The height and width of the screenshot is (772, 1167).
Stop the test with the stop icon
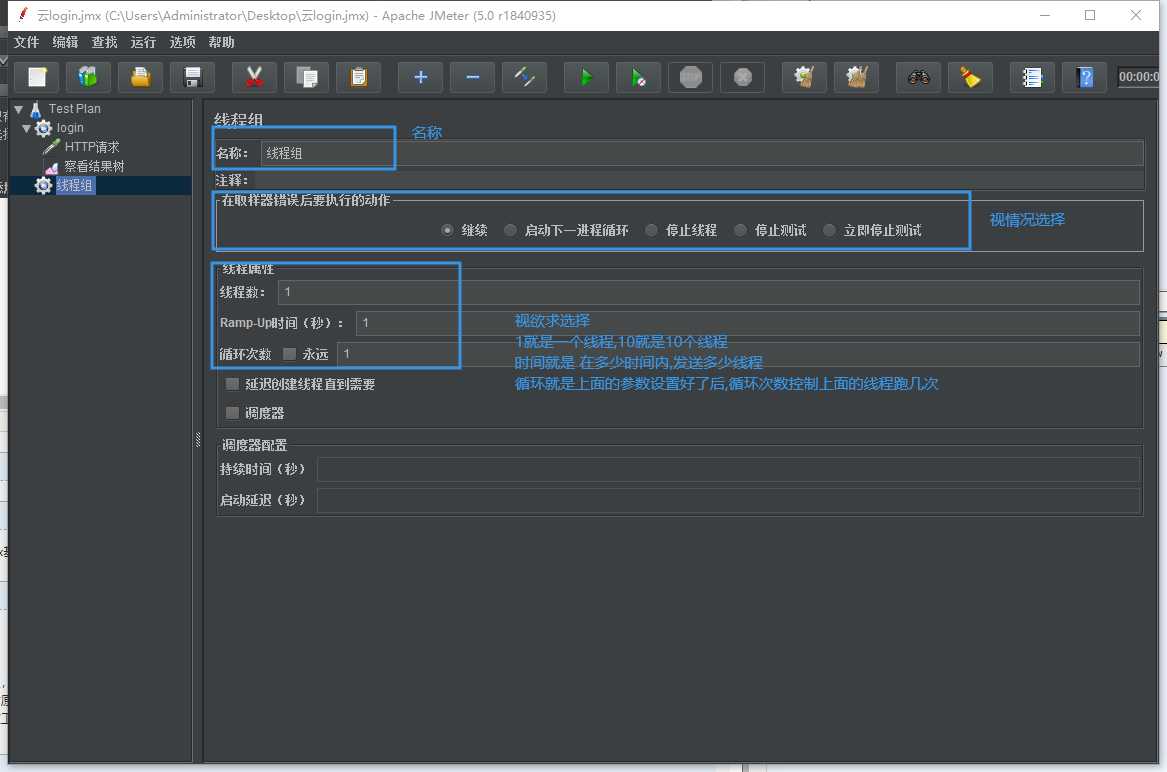click(x=691, y=77)
